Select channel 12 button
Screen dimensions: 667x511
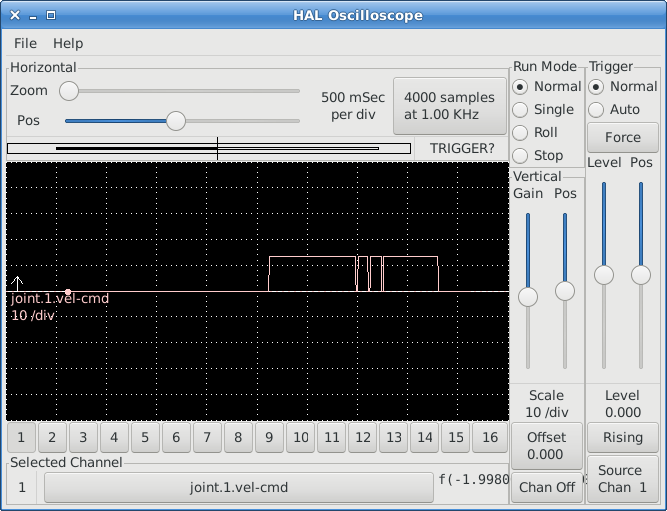click(363, 437)
